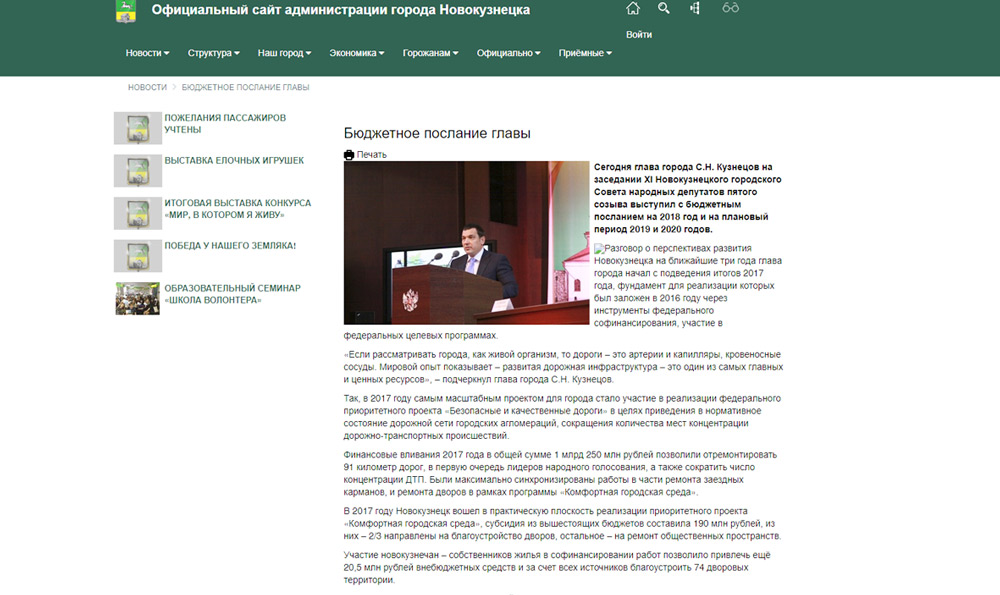Image resolution: width=1000 pixels, height=595 pixels.
Task: Open the search magnifier icon
Action: pos(664,9)
